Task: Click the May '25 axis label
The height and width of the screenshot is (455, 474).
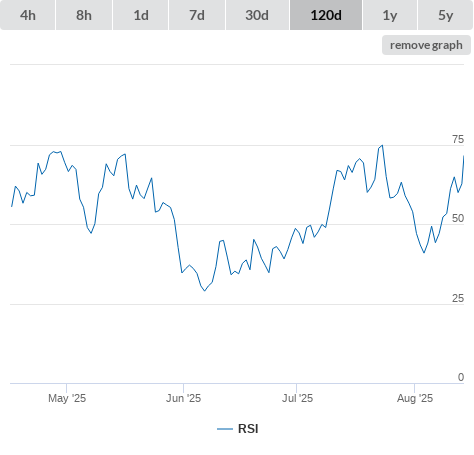Action: pyautogui.click(x=67, y=398)
